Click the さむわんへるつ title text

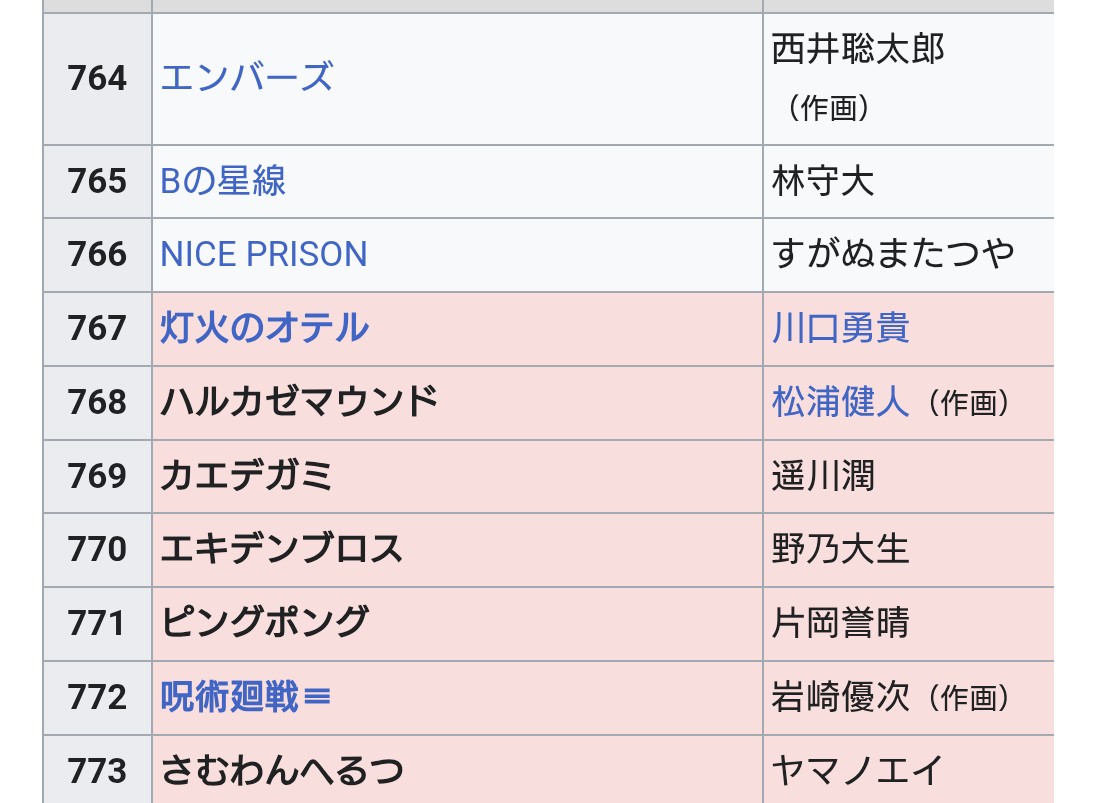point(282,771)
